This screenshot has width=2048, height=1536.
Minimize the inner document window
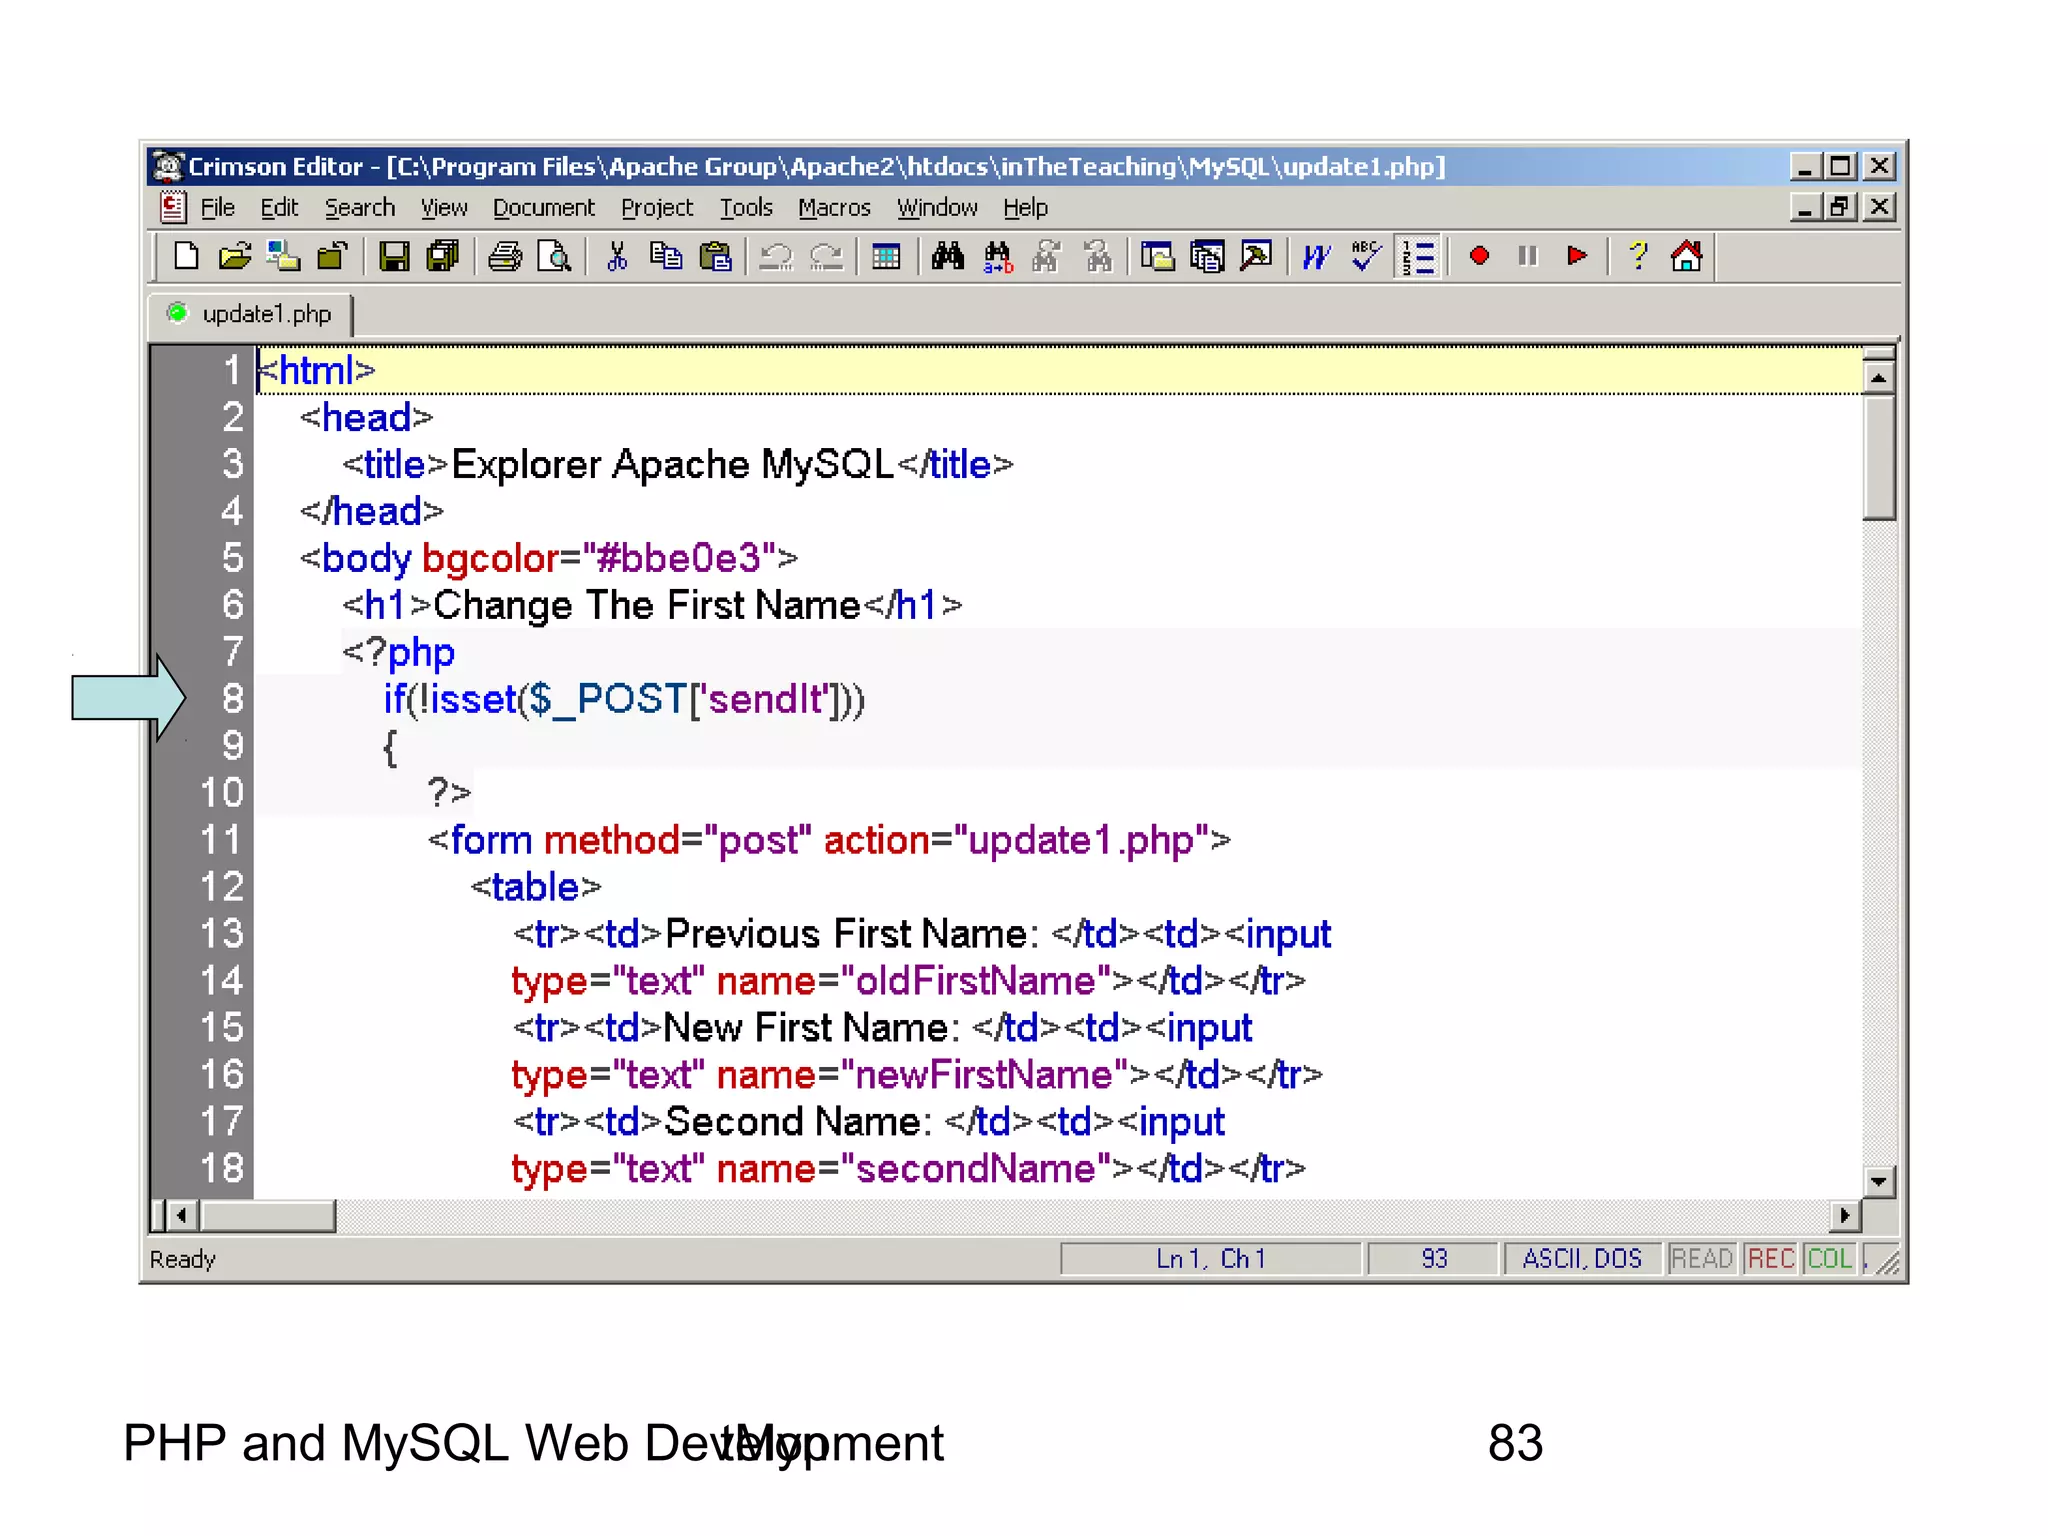(1805, 207)
